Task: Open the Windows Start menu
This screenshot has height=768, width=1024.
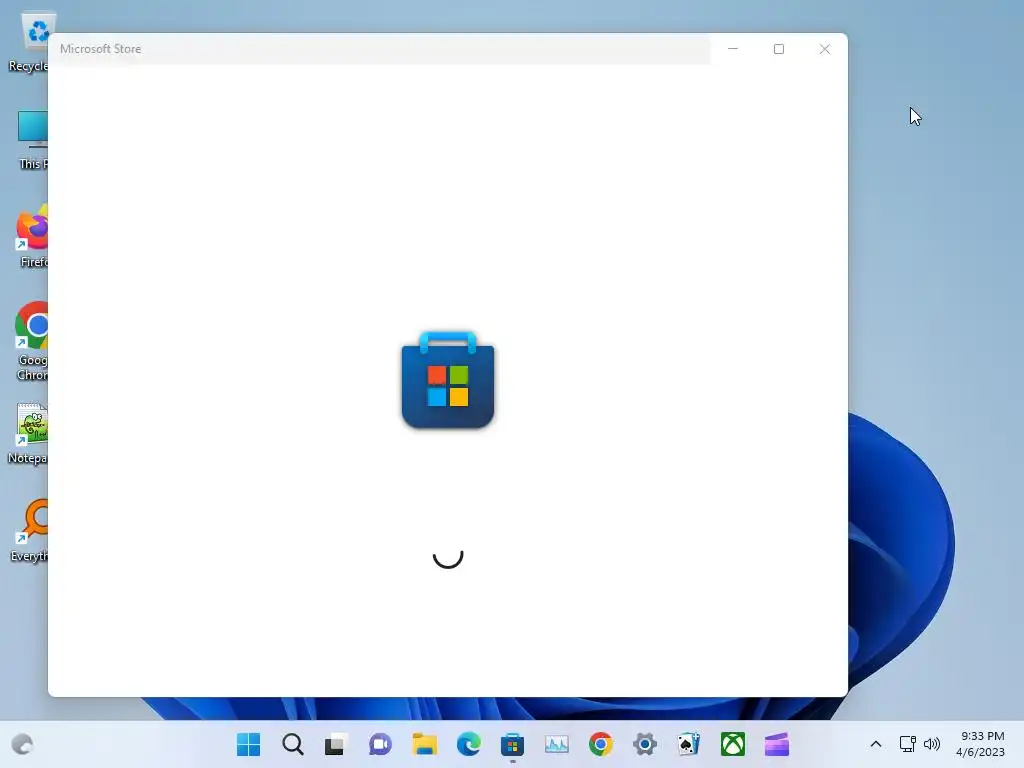Action: 248,744
